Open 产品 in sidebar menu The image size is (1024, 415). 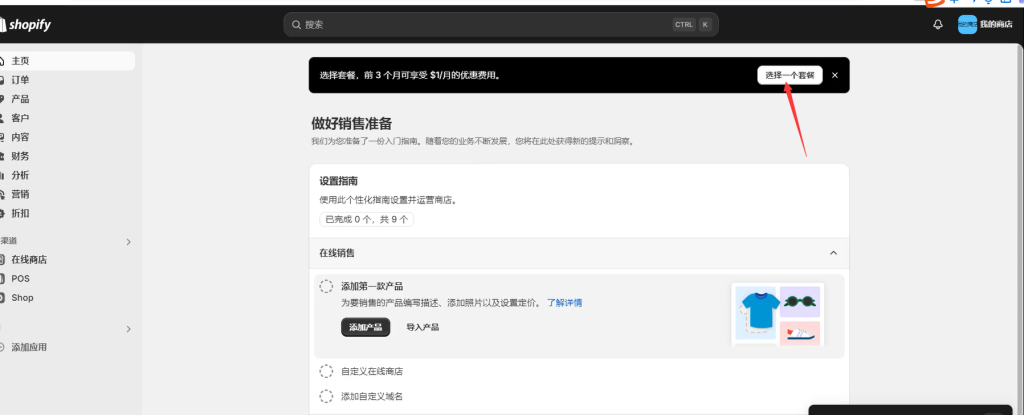20,99
